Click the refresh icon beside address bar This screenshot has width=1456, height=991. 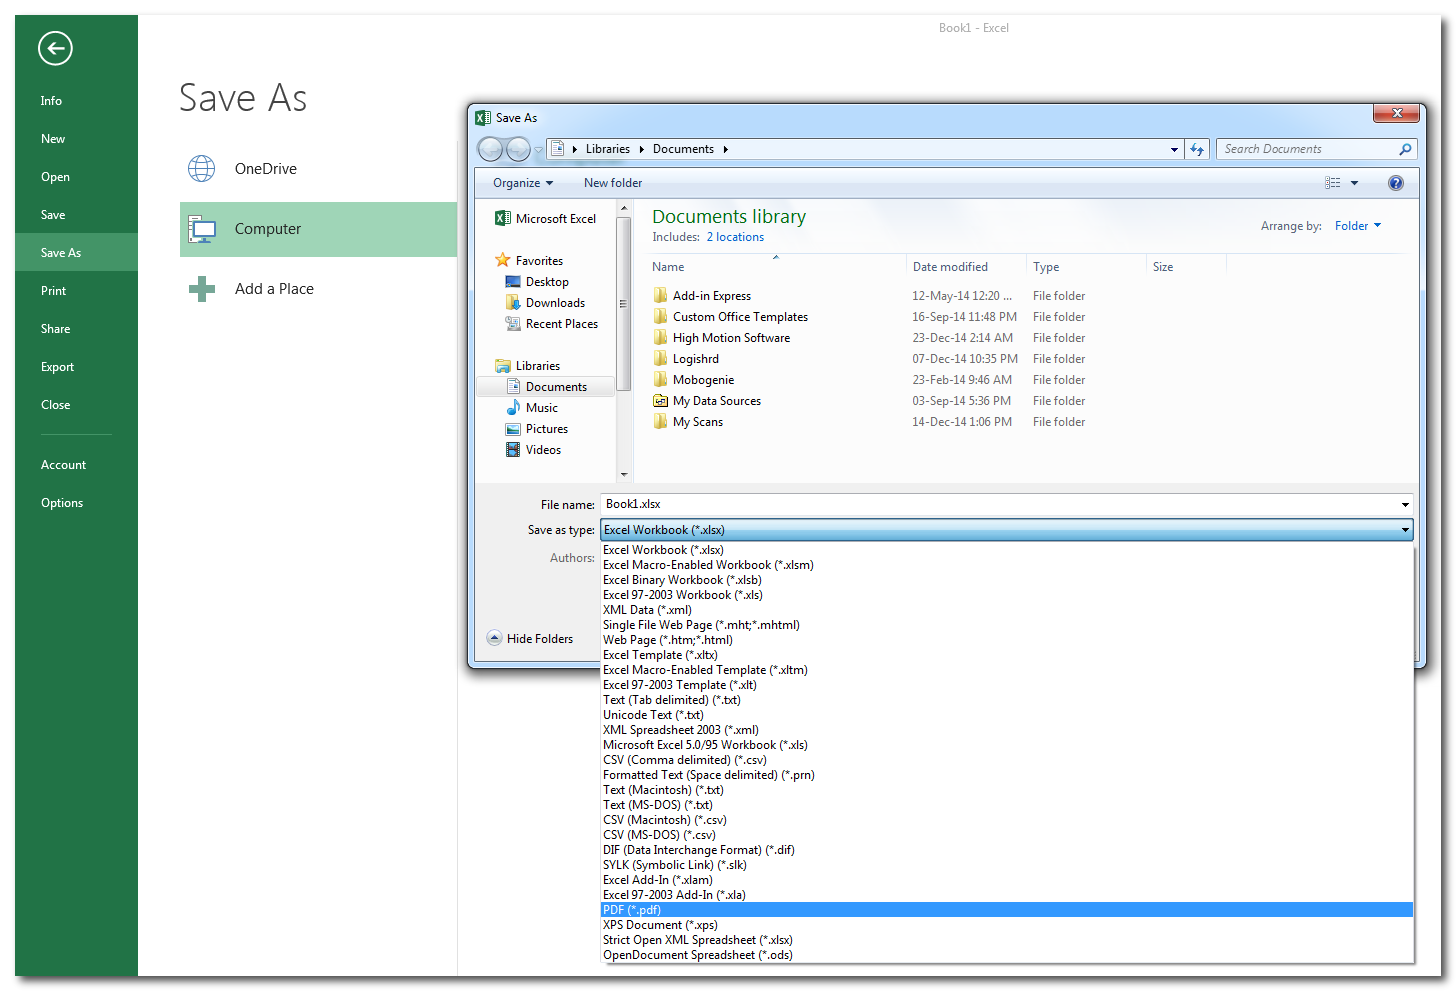(x=1197, y=149)
